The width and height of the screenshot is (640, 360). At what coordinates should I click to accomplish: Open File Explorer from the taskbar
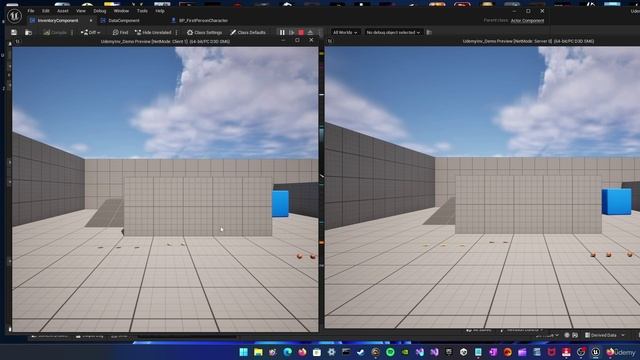(x=258, y=352)
